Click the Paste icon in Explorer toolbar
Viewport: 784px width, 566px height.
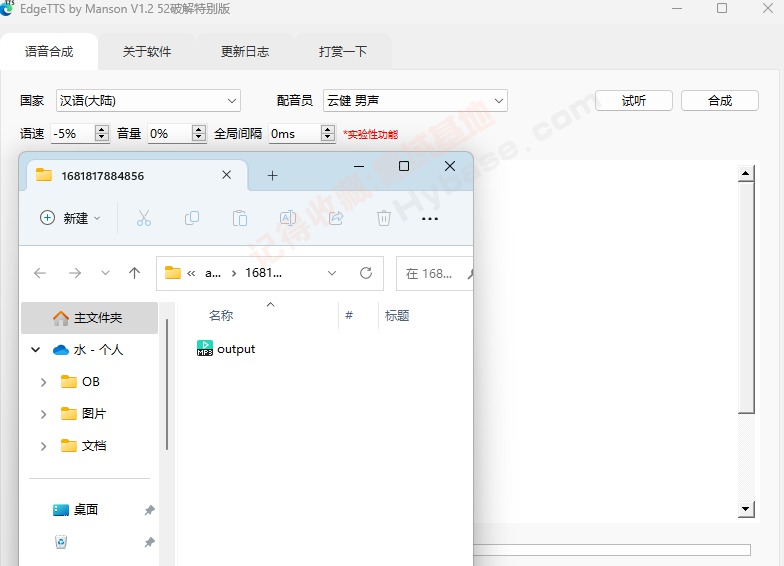tap(240, 218)
